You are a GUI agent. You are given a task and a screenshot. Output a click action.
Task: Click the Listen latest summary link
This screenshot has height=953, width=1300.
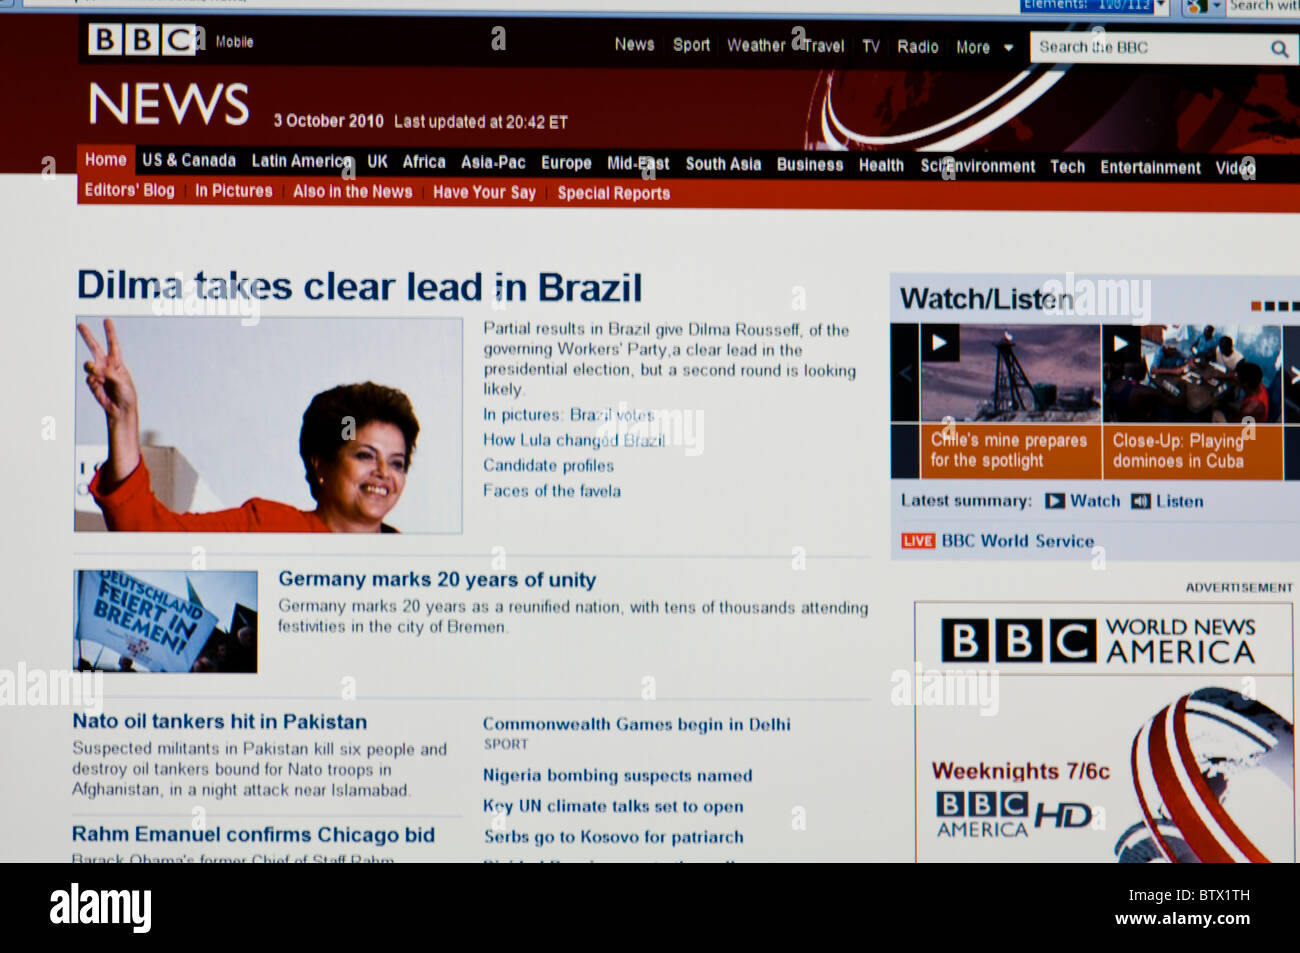pyautogui.click(x=1179, y=502)
